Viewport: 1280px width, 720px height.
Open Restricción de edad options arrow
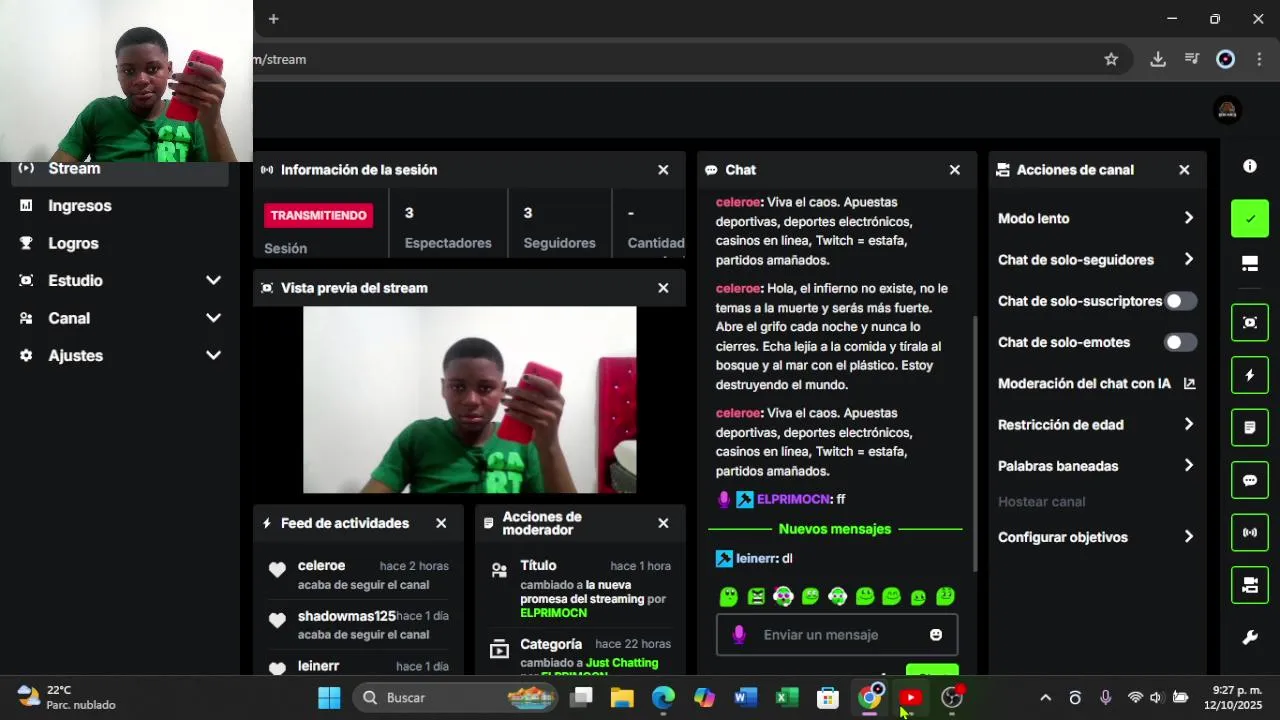click(x=1188, y=425)
